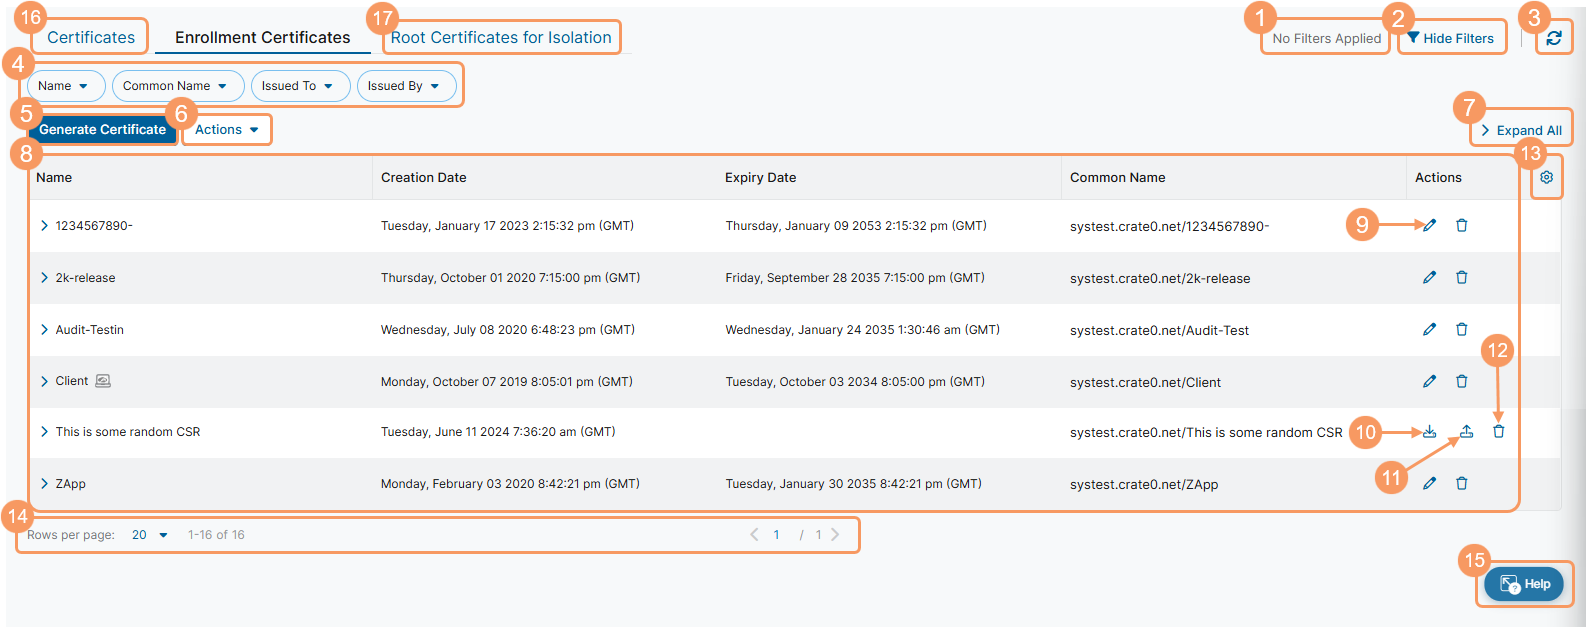1586x627 pixels.
Task: Delete the 2k-release certificate
Action: pos(1462,277)
